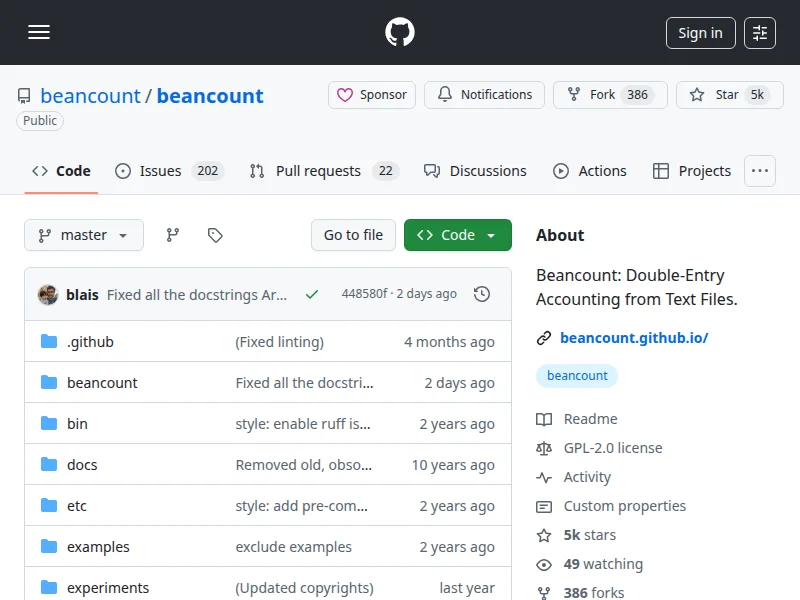
Task: Click blais's avatar thumbnail
Action: [x=48, y=294]
